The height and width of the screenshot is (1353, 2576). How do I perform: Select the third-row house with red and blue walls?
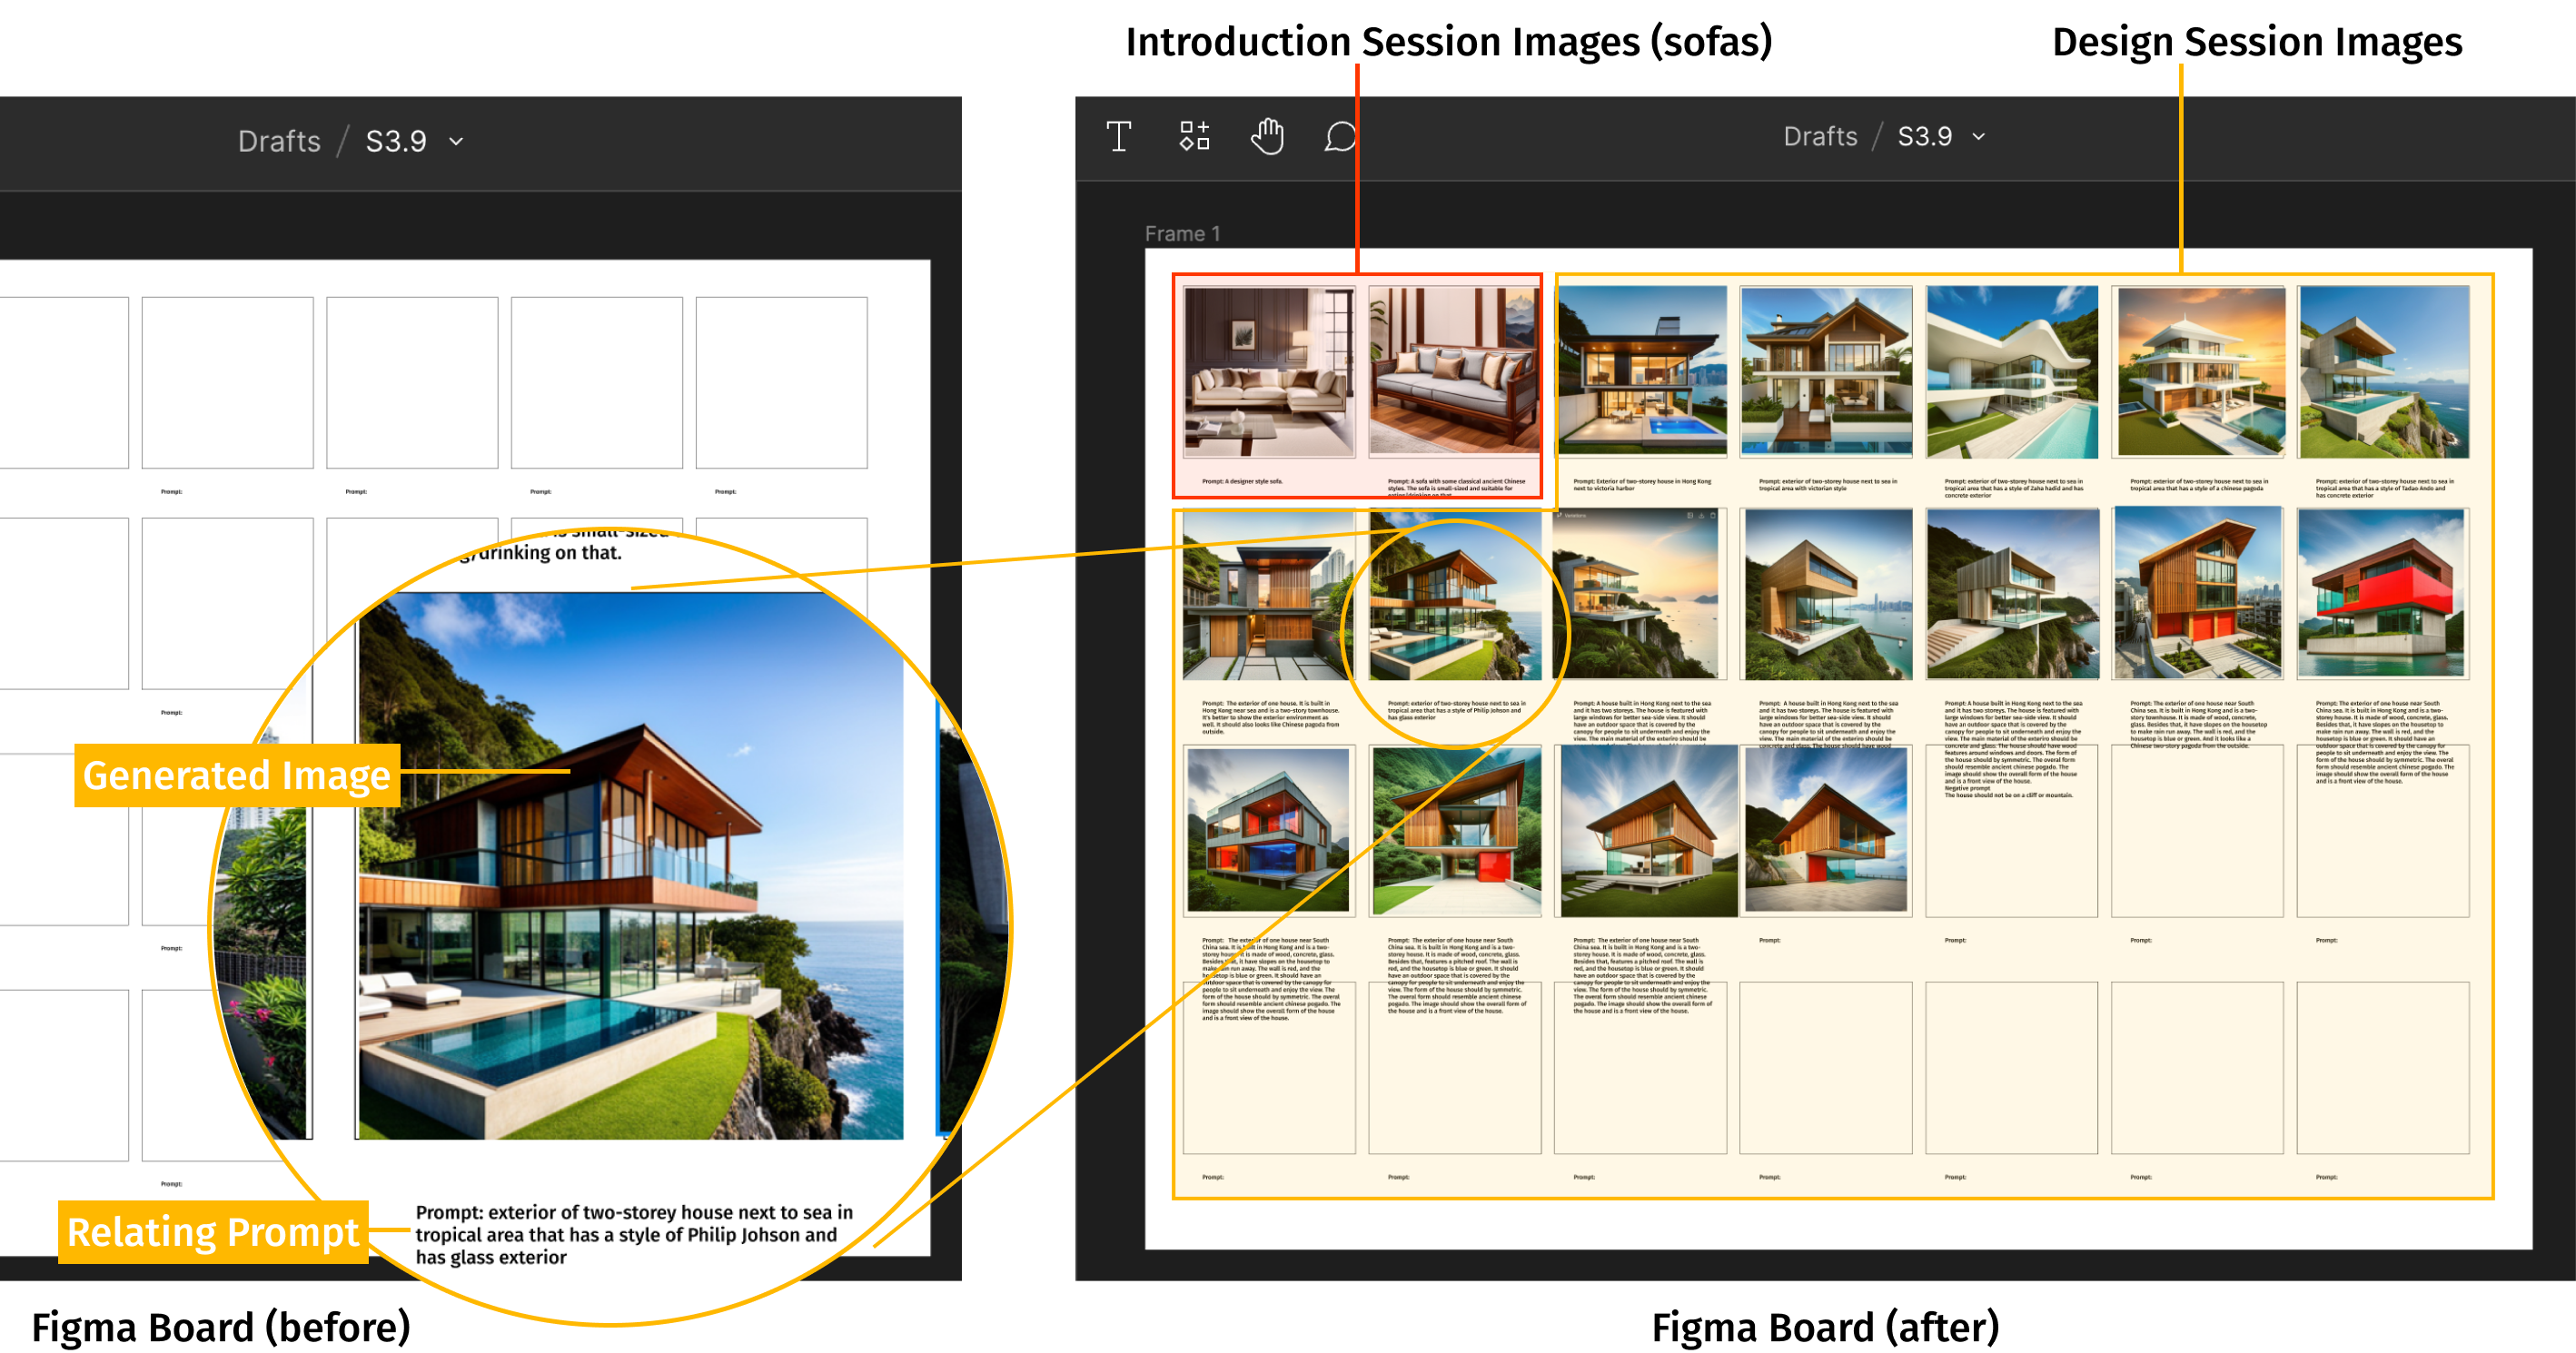[x=1267, y=830]
